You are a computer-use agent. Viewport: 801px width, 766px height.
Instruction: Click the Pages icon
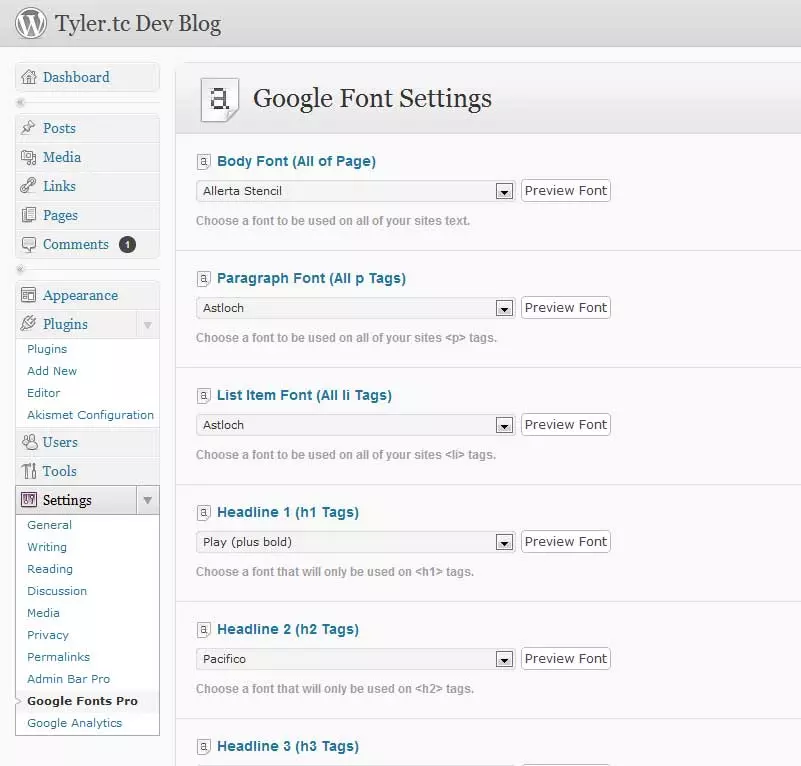click(x=29, y=215)
